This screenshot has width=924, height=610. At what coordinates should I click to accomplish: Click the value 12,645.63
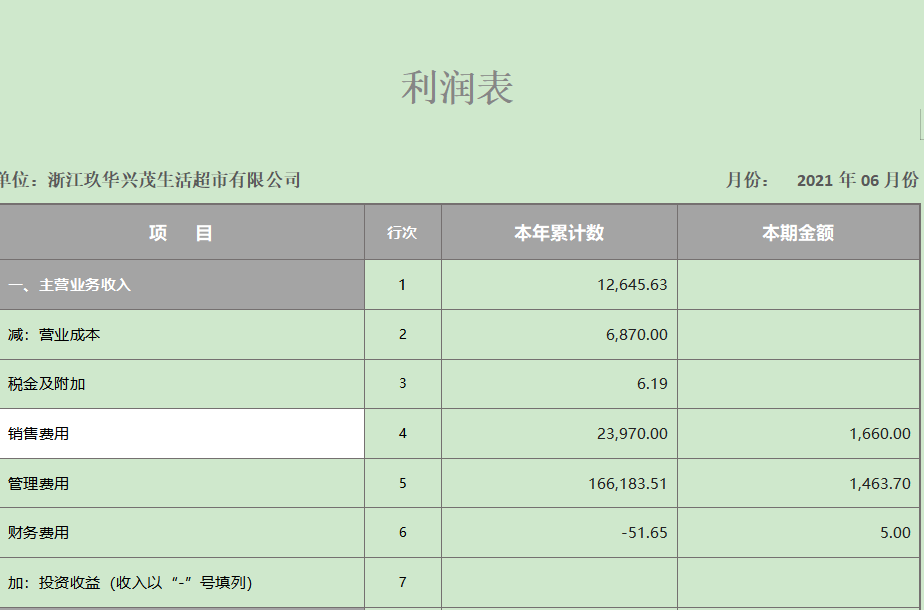click(x=632, y=285)
